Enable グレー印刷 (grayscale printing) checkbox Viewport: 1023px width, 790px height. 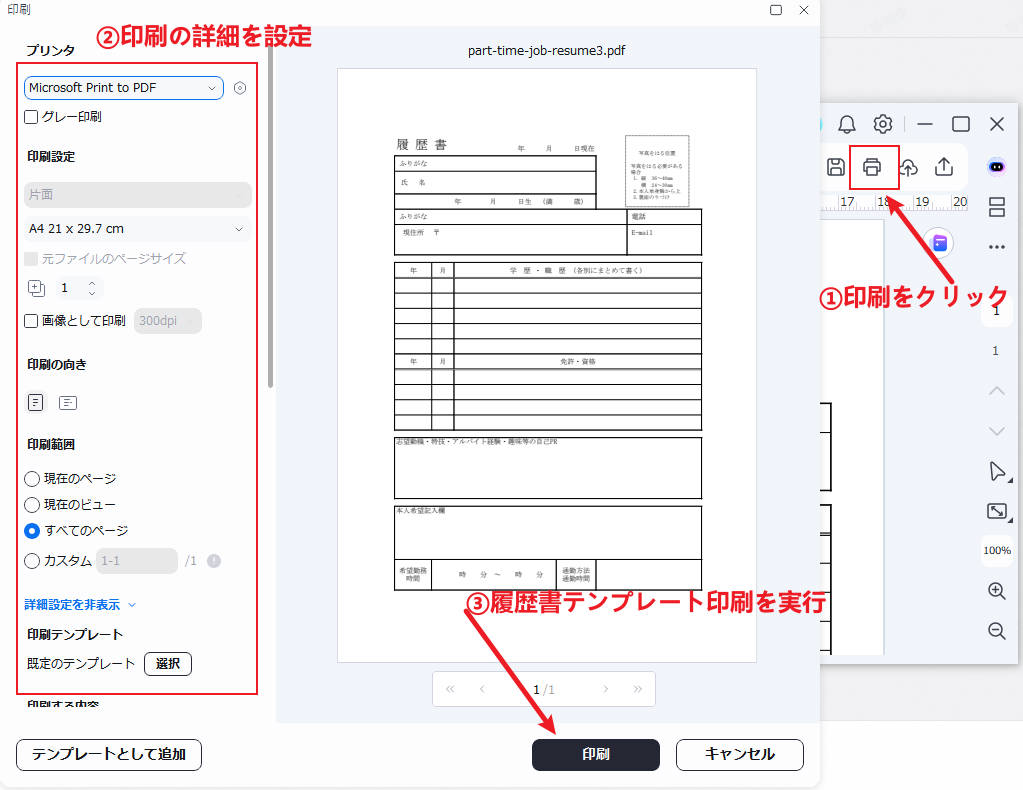30,117
